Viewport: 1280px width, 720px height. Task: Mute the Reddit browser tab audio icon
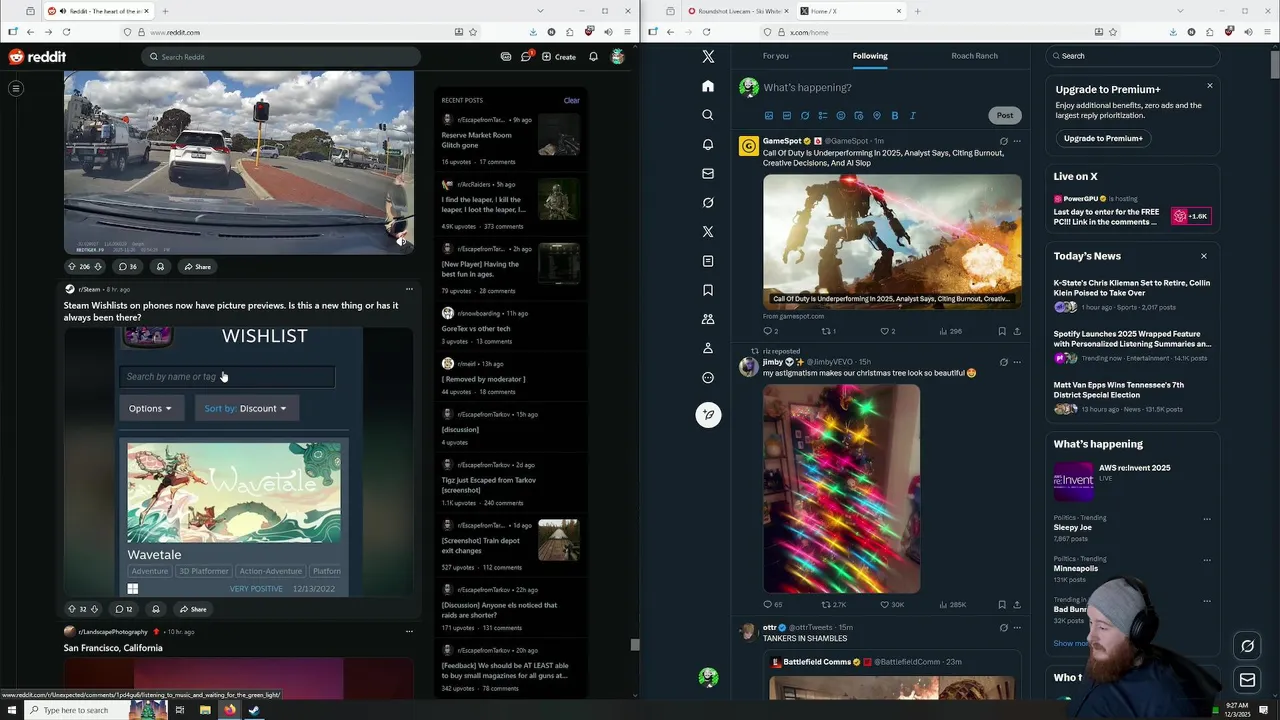click(x=64, y=11)
